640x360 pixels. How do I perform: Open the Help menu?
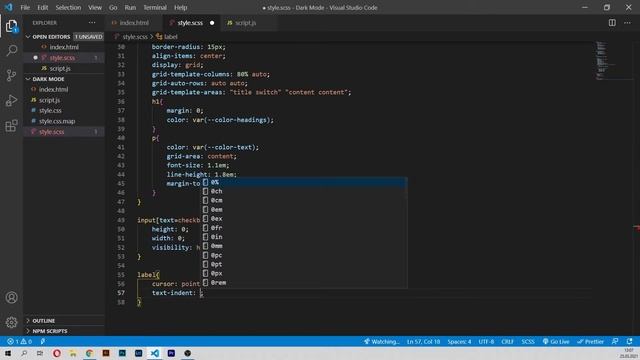[180, 7]
